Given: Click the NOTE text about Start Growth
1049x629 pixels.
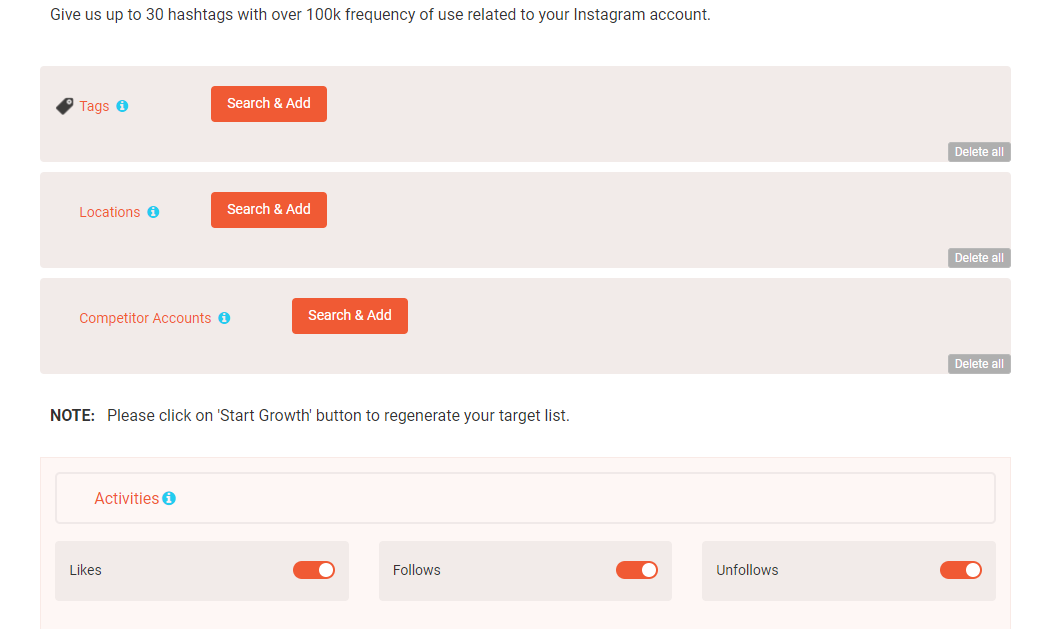Looking at the screenshot, I should (310, 416).
